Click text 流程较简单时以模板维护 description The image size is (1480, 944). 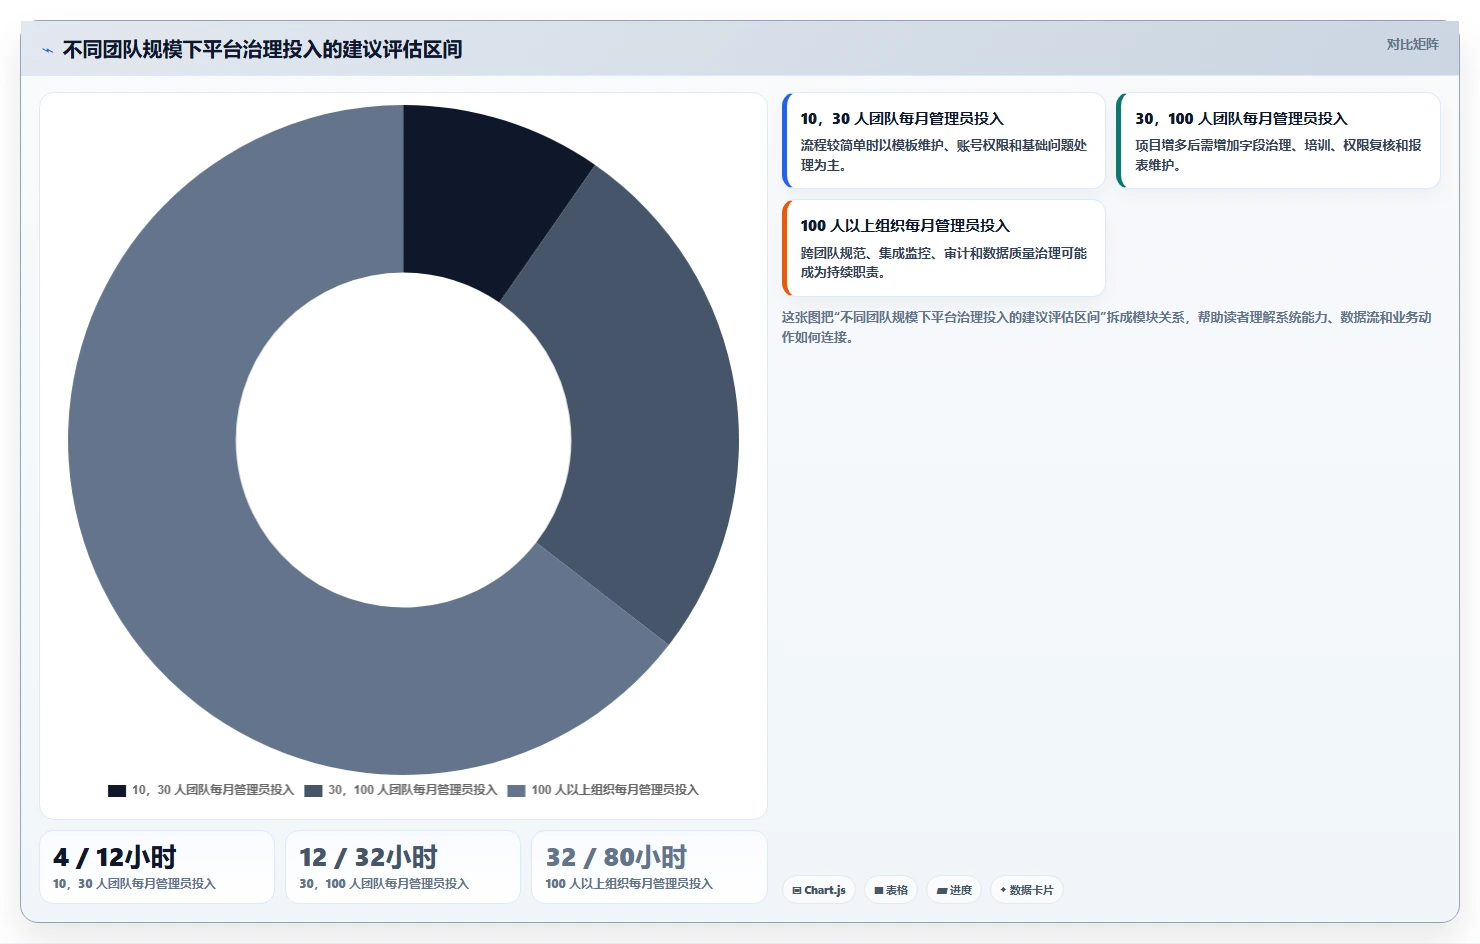coord(943,155)
